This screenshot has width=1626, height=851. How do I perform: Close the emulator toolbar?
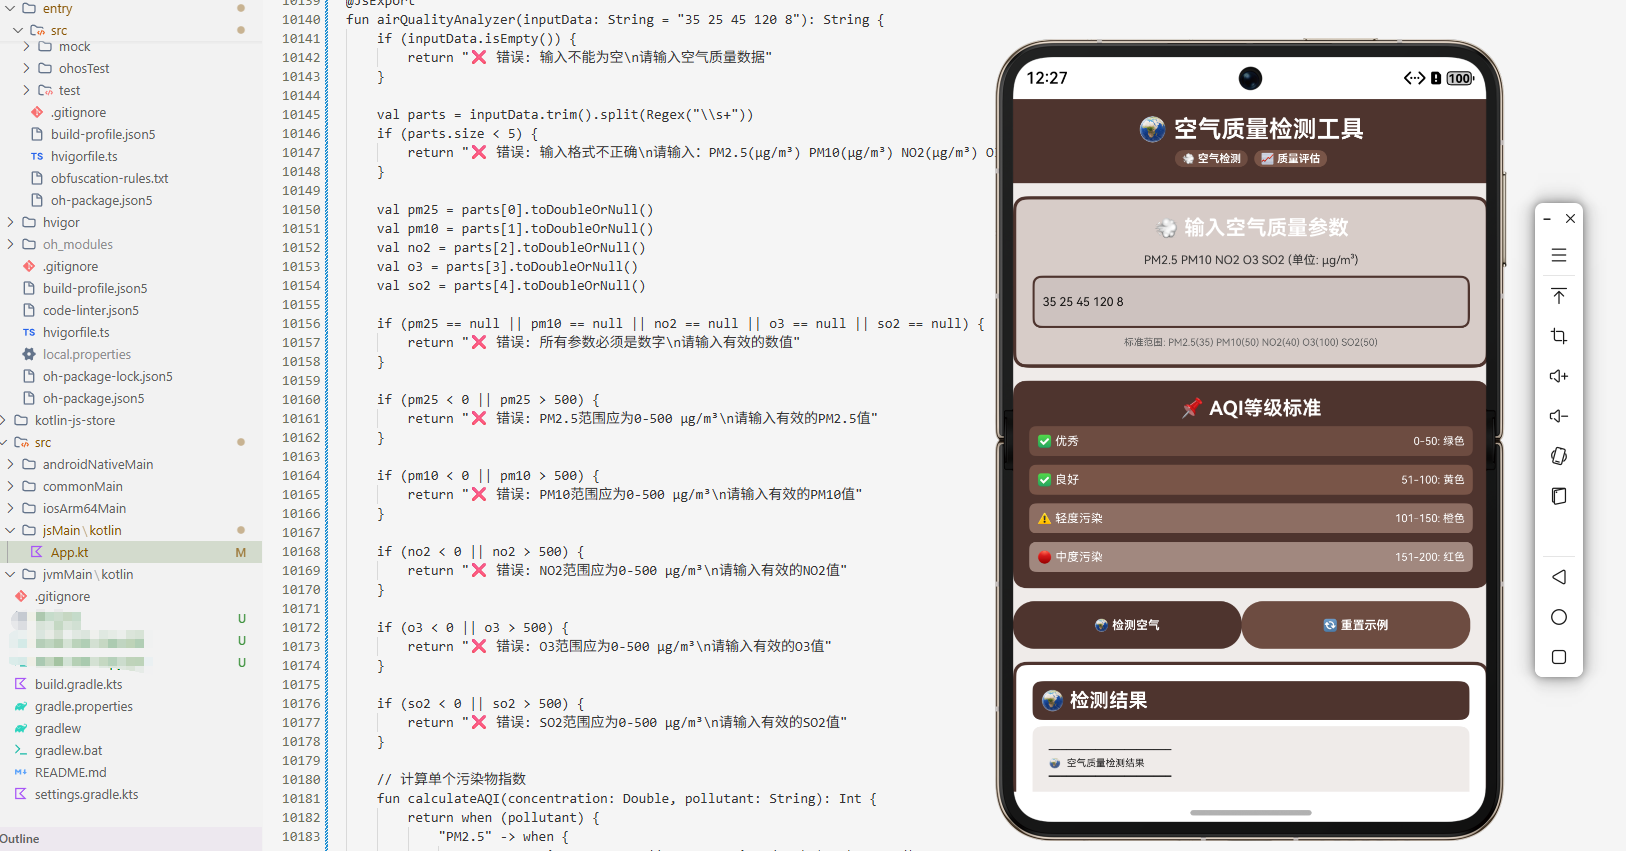coord(1570,218)
